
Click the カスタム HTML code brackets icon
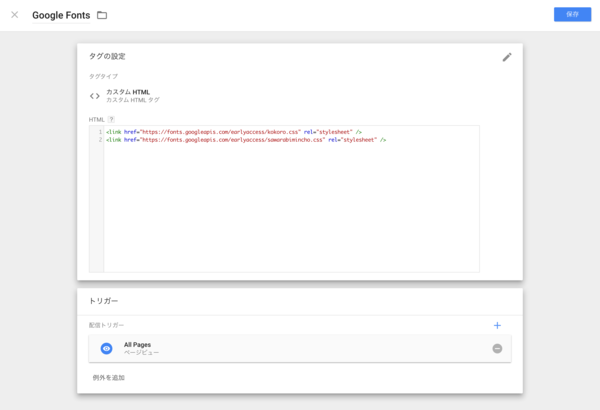coord(95,96)
